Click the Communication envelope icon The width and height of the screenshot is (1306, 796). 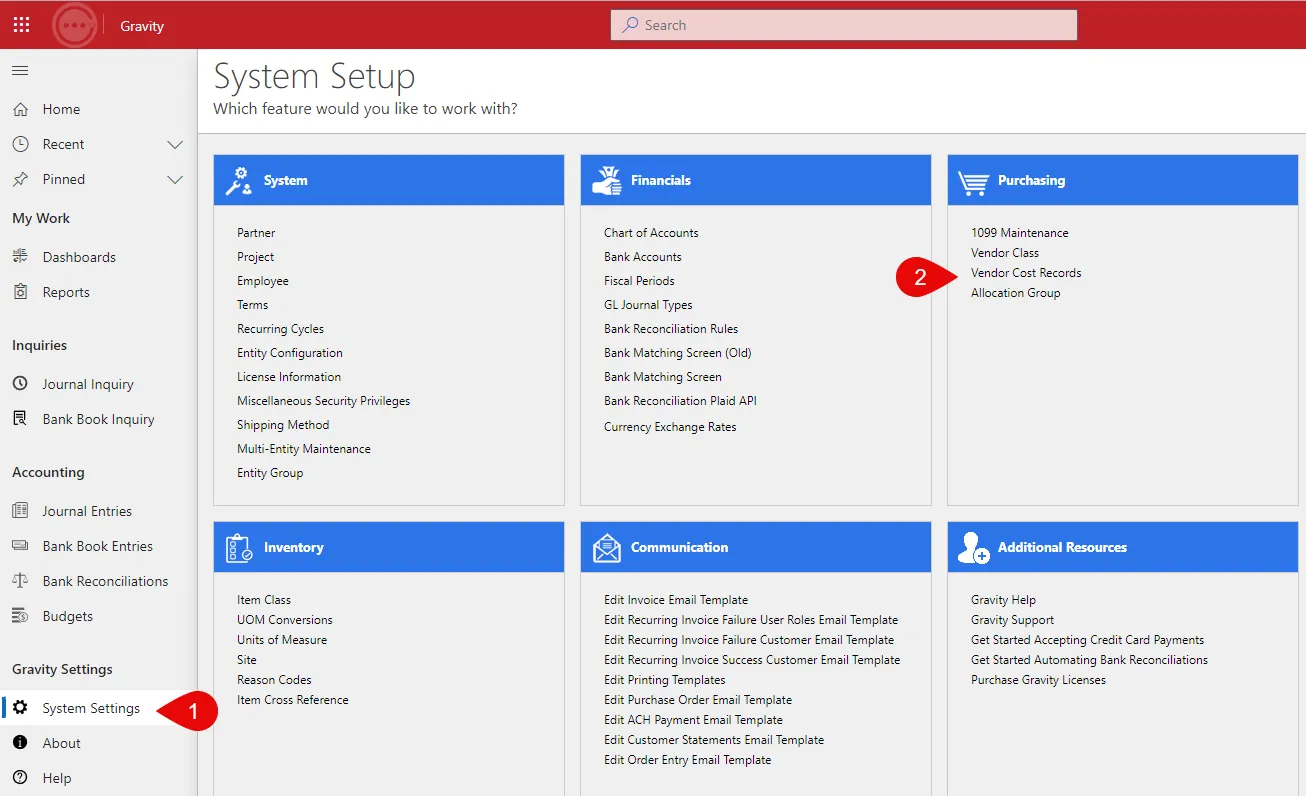pos(607,548)
